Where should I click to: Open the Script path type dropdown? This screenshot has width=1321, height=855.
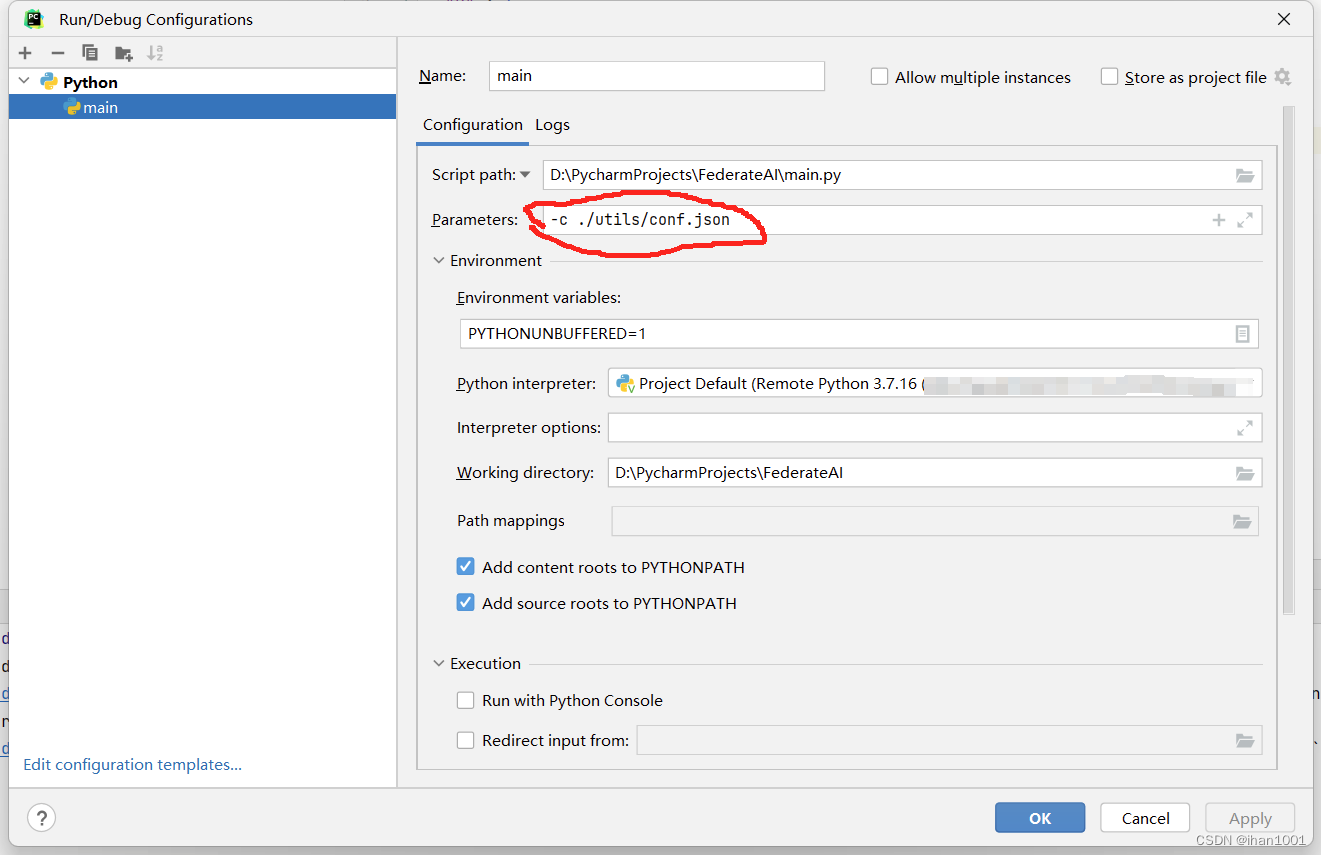(x=525, y=175)
